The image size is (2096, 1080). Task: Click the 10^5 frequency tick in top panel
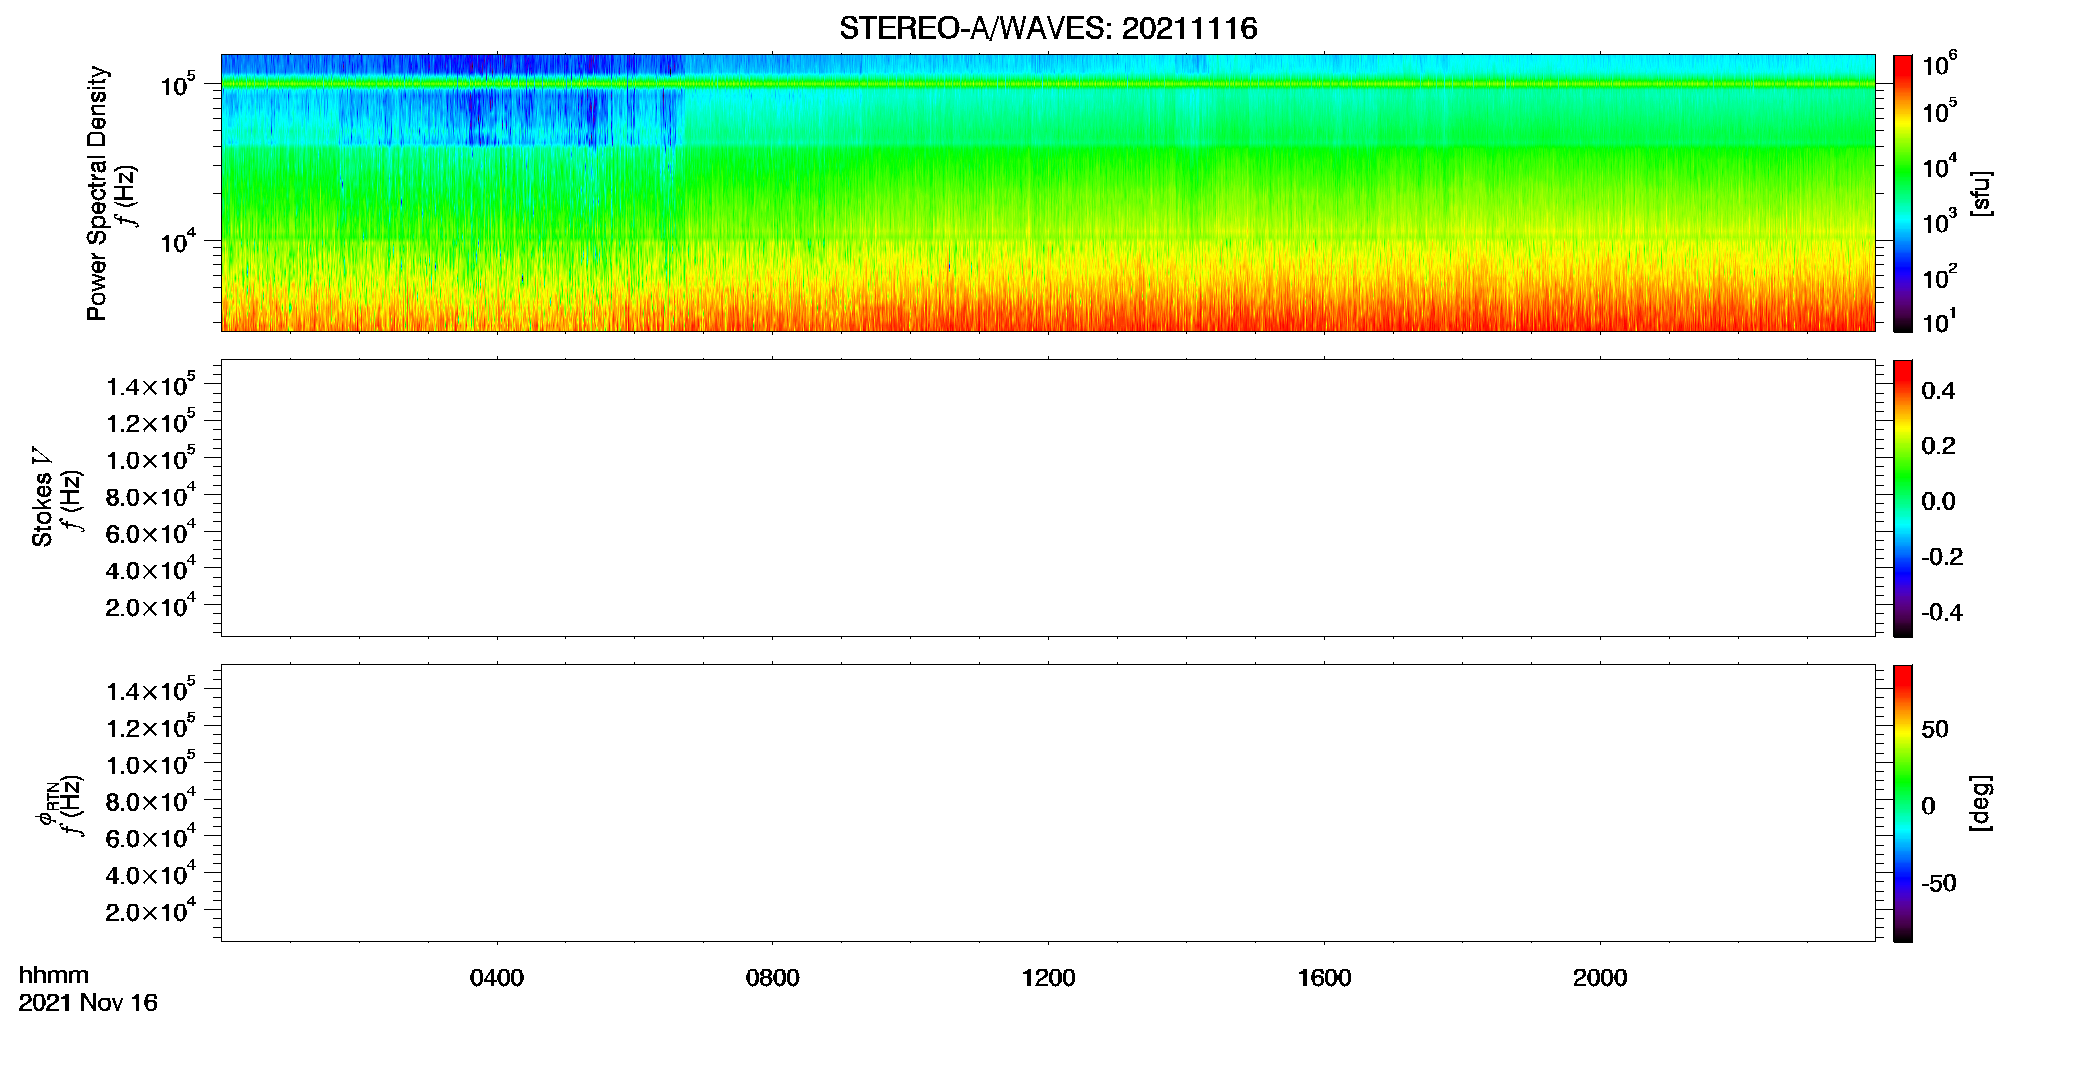(178, 84)
